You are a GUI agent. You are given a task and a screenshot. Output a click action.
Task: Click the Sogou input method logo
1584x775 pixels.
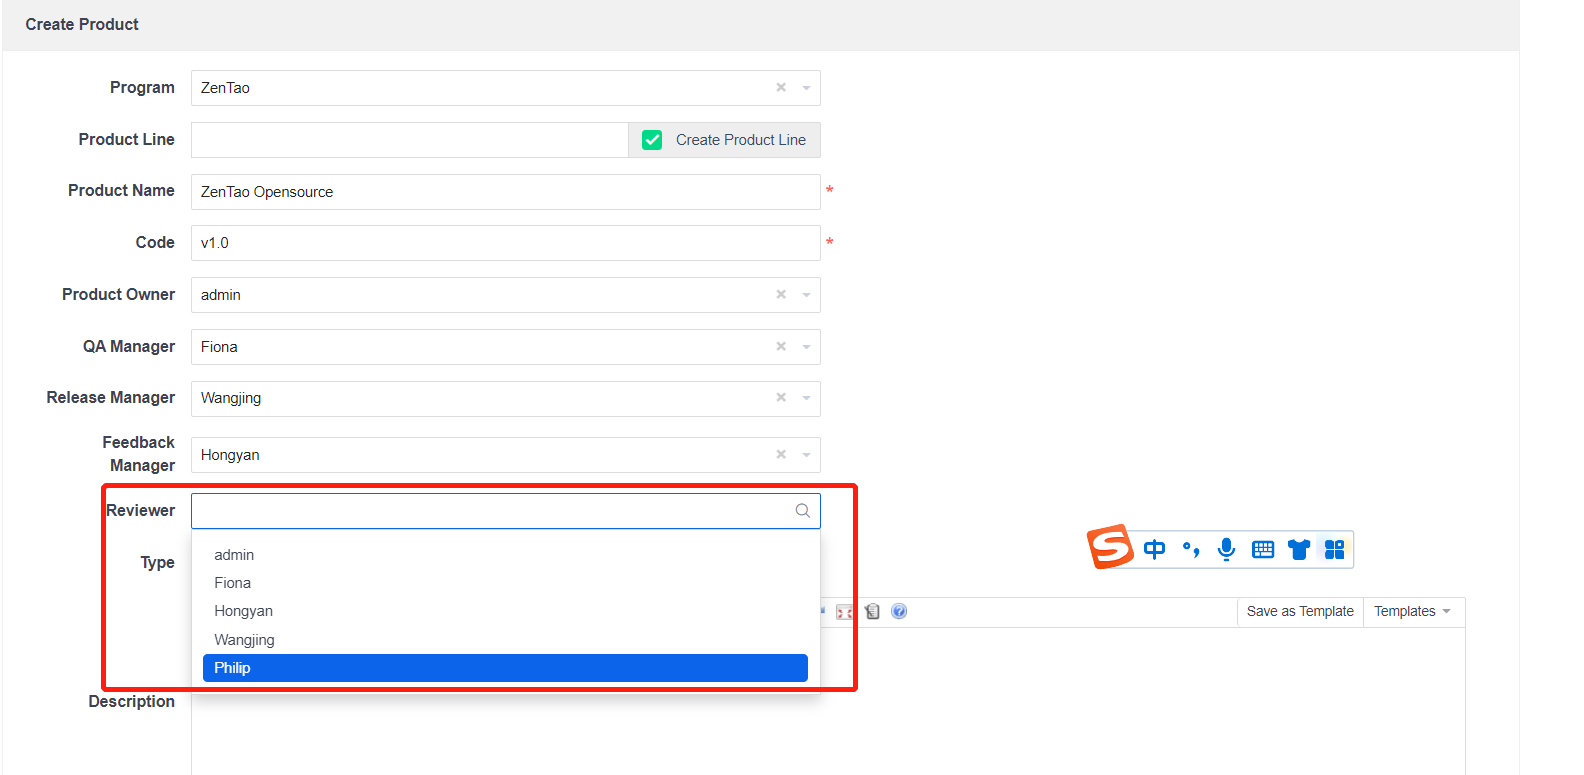1110,547
